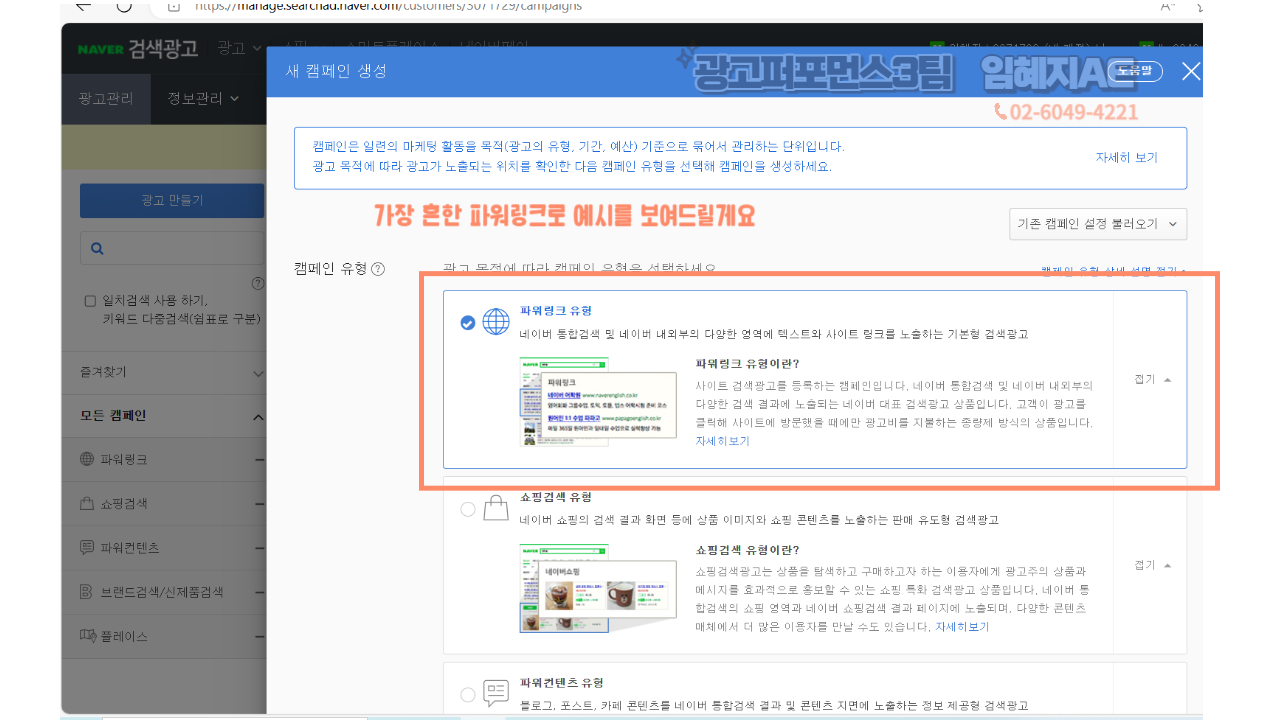Click the help icon above 일치검색 checkbox
This screenshot has height=720, width=1280.
(257, 284)
